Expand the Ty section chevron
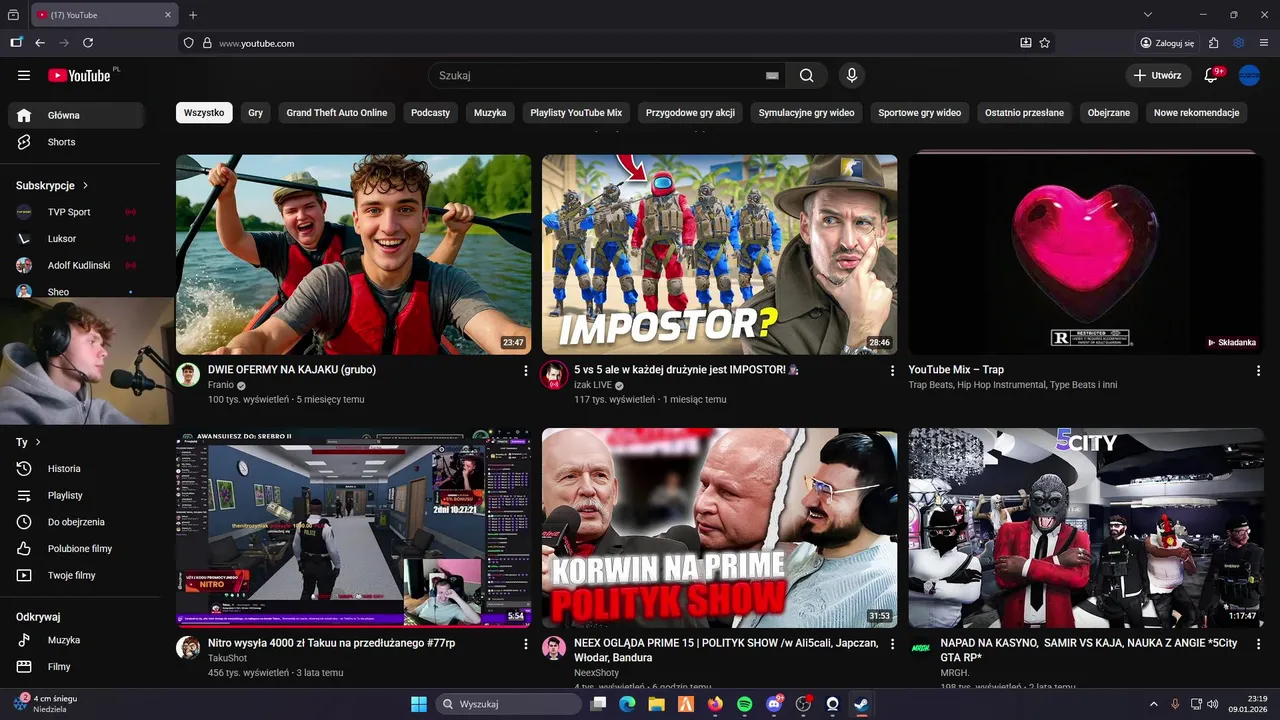The image size is (1280, 720). [x=38, y=442]
